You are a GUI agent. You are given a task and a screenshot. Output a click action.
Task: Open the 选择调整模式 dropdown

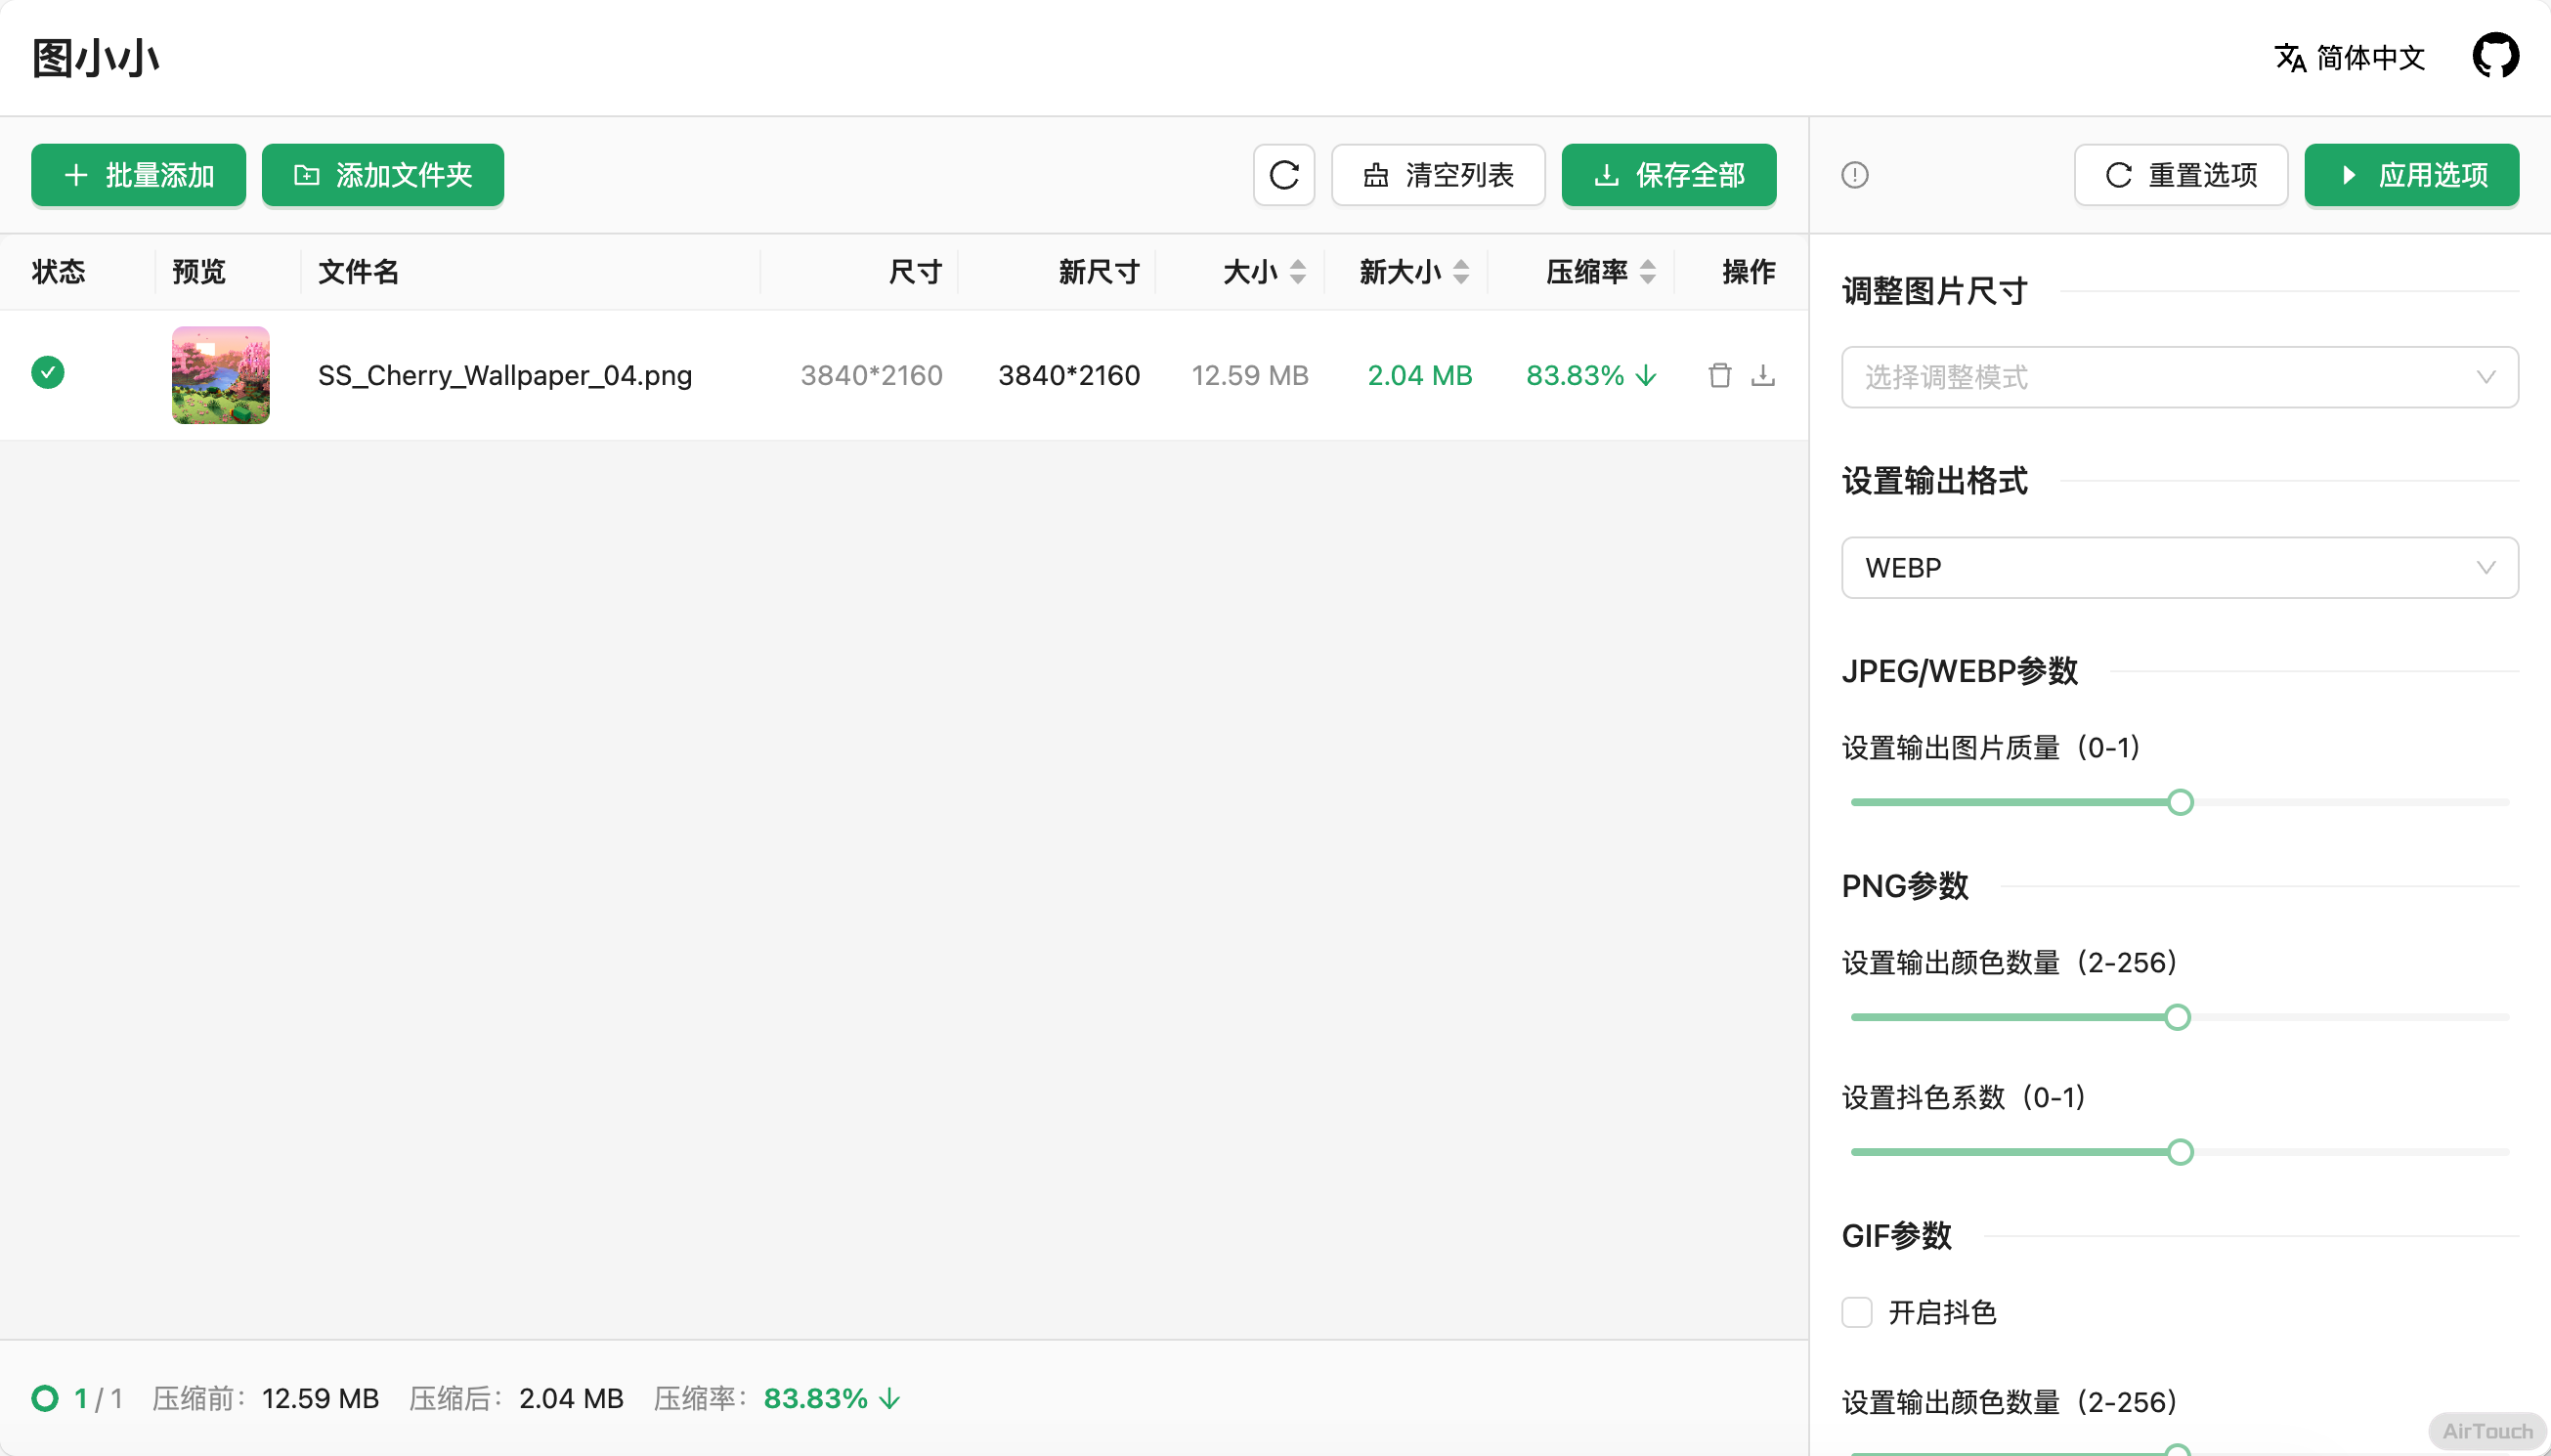(2179, 377)
